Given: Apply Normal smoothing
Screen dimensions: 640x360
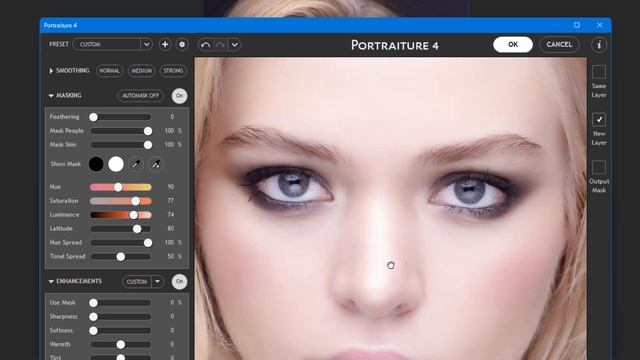Looking at the screenshot, I should 109,71.
